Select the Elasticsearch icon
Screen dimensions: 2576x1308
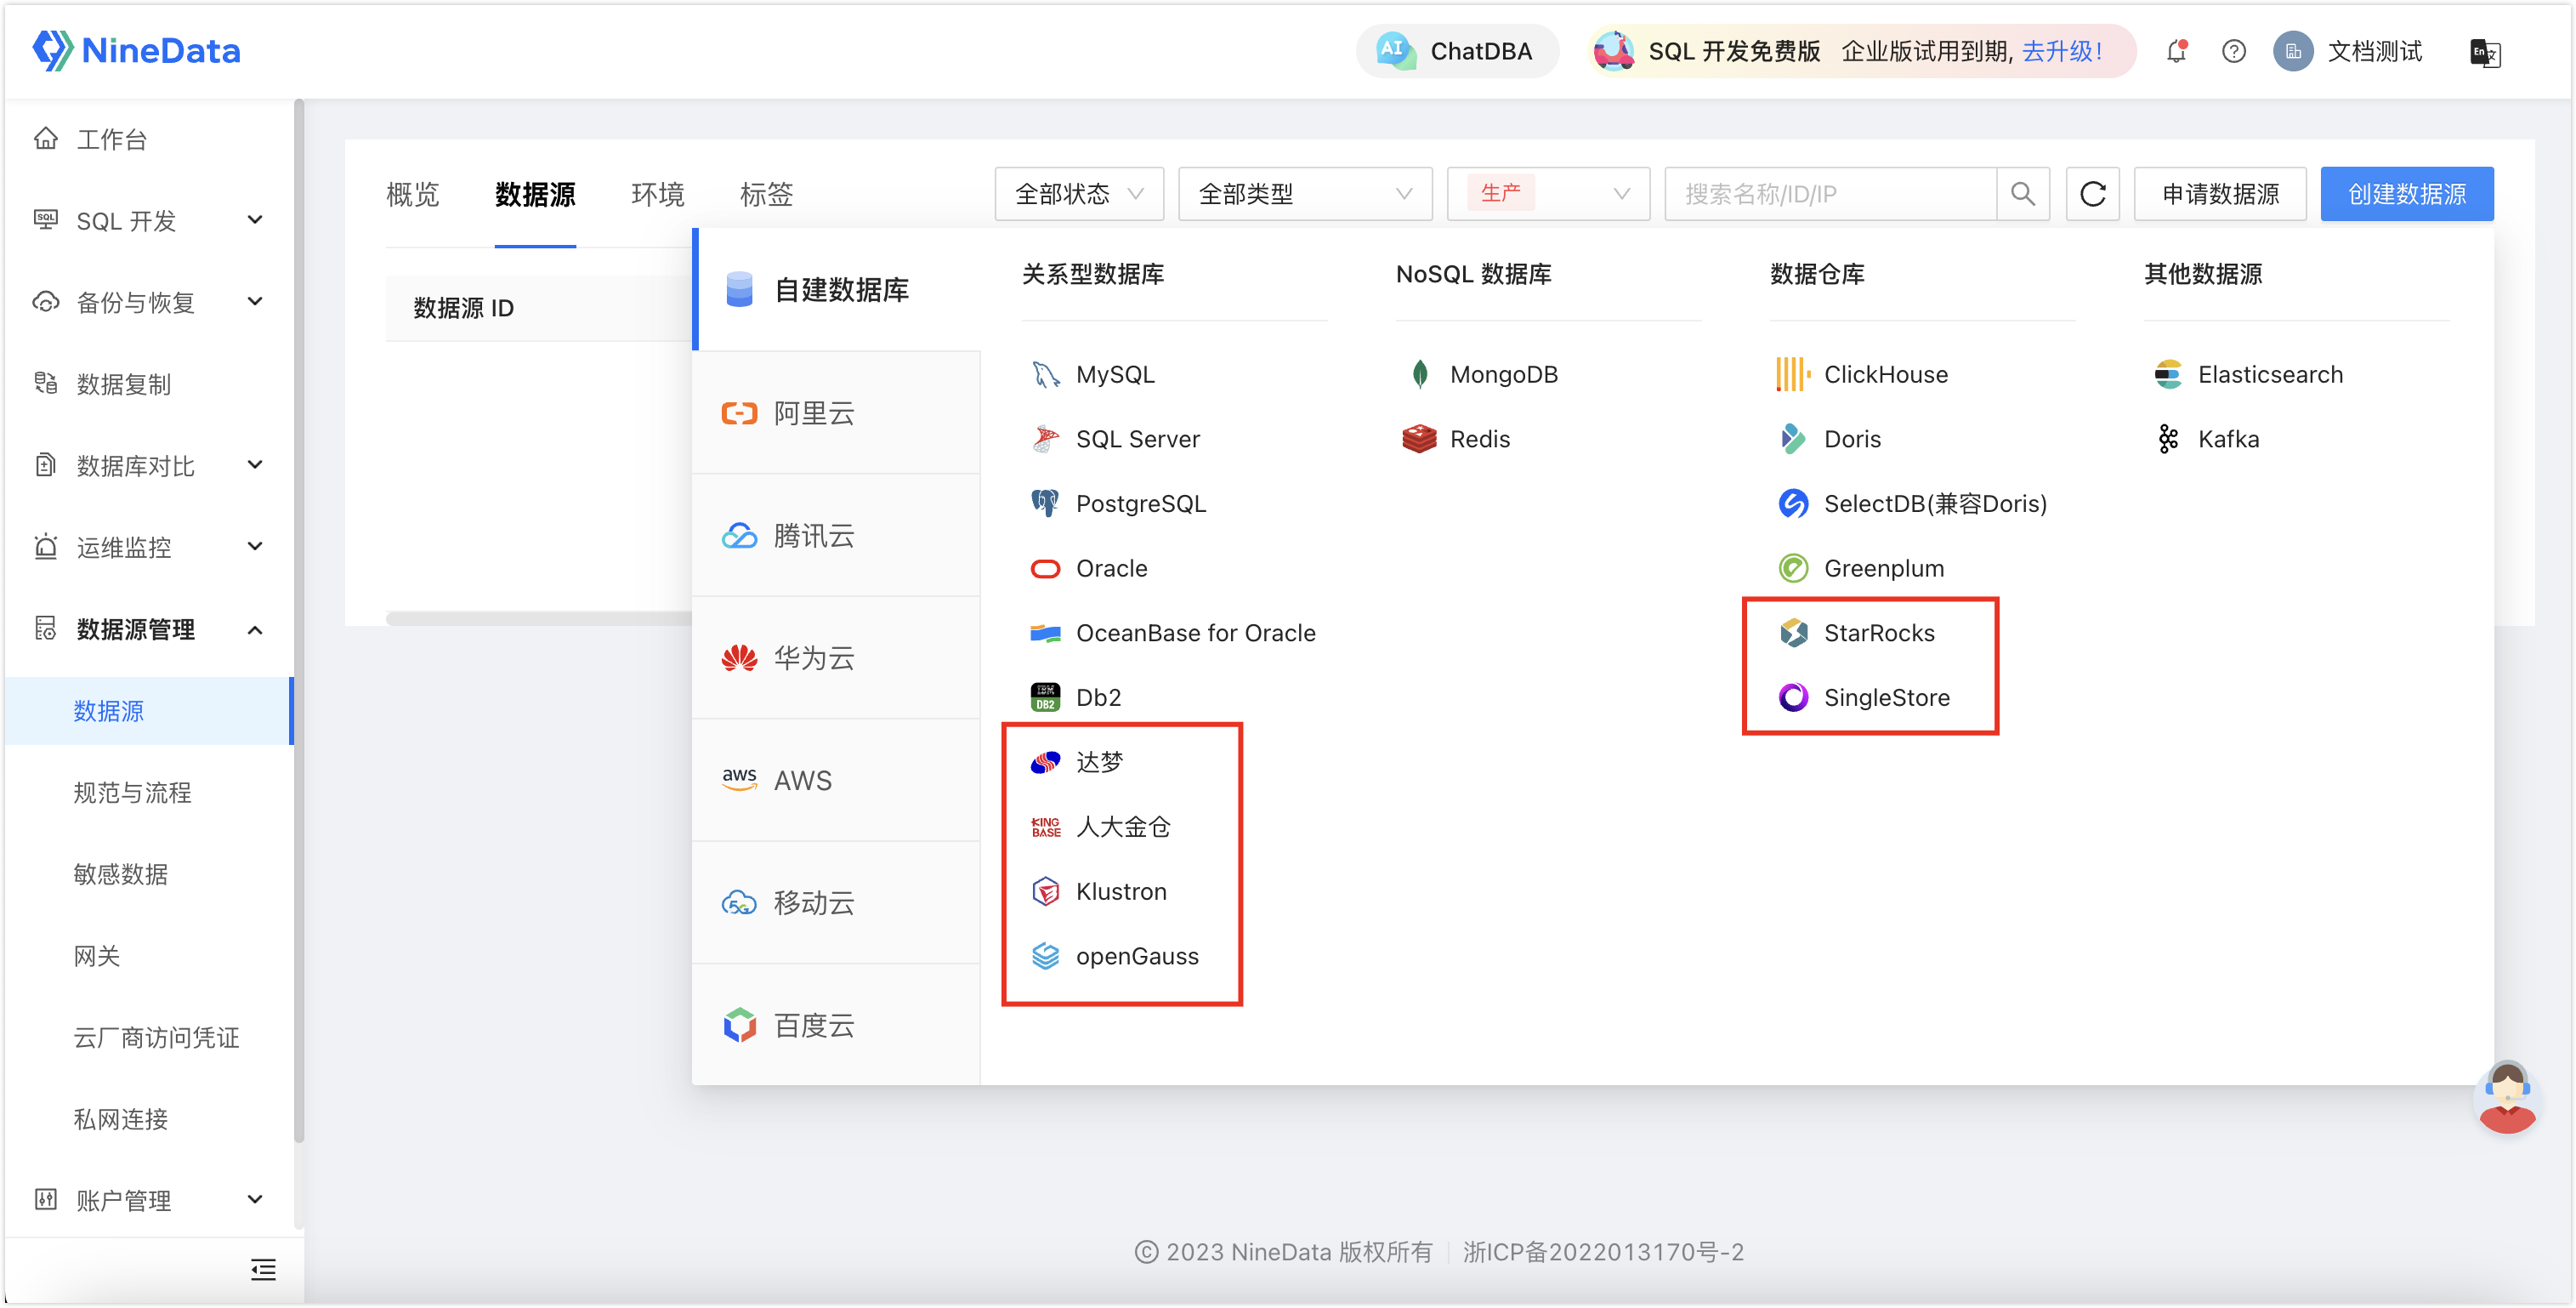[2167, 374]
